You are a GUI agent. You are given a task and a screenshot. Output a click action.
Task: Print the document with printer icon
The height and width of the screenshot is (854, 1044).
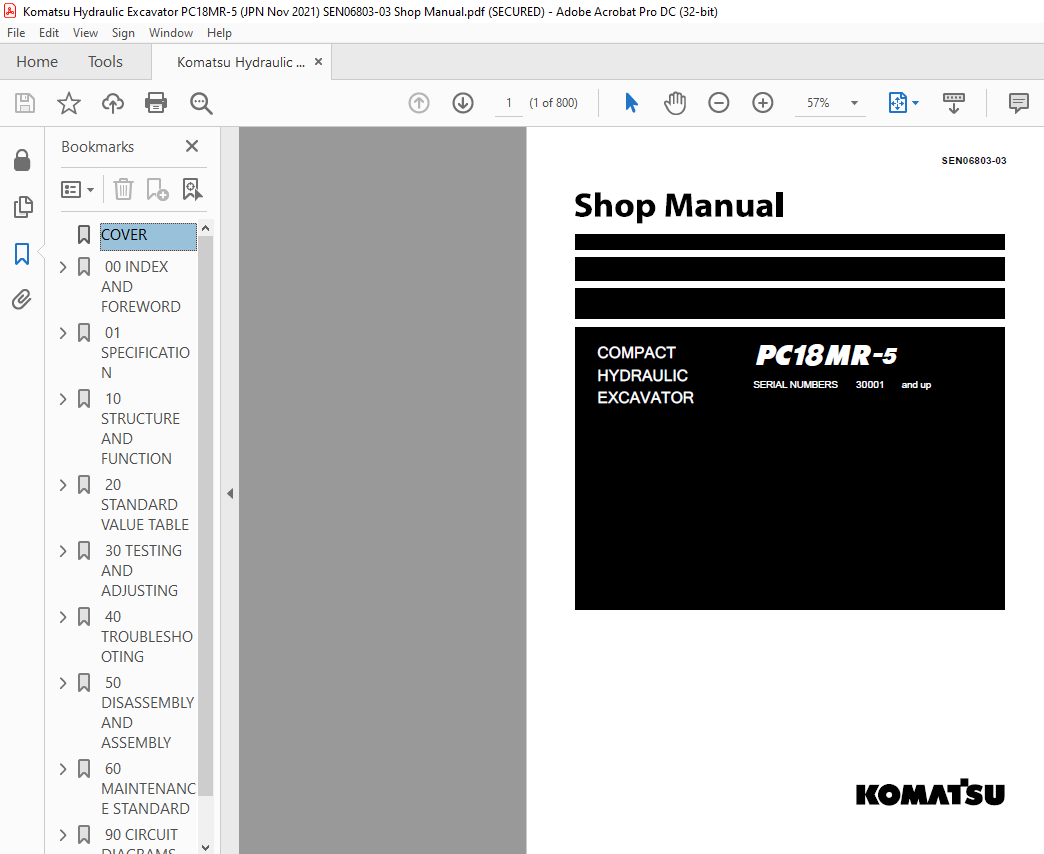tap(156, 103)
